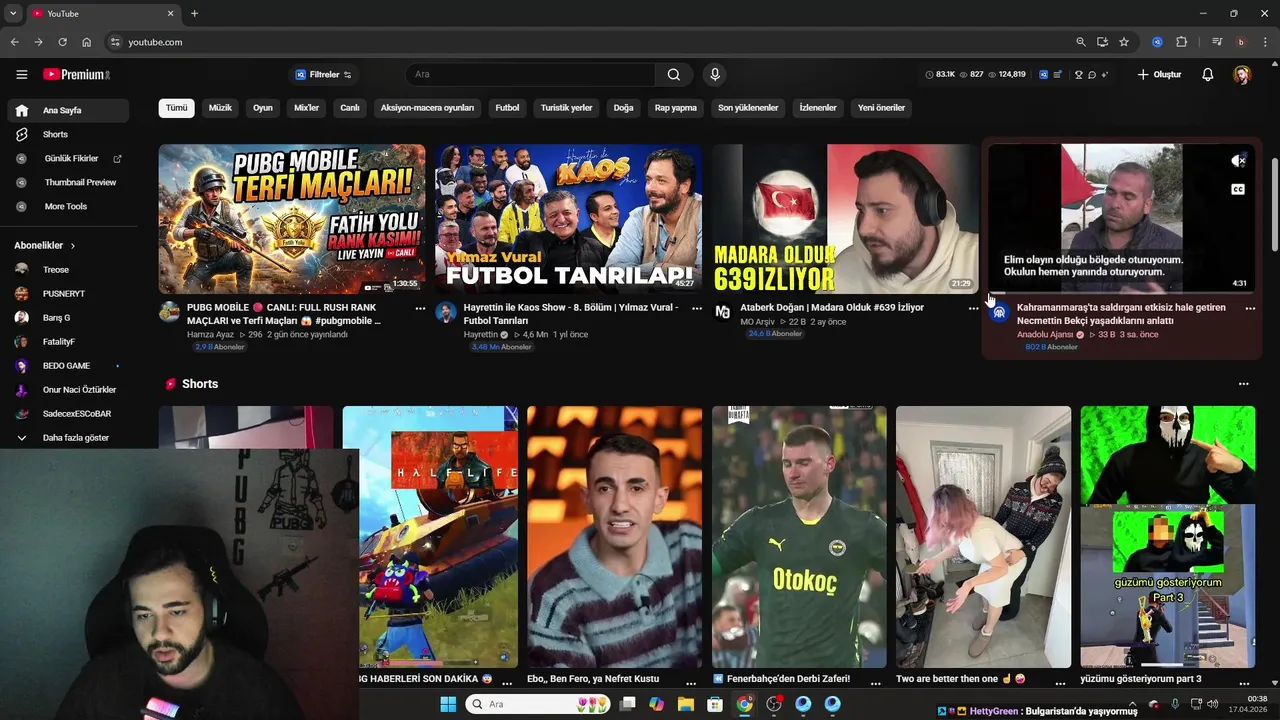Open options for the Ataberk Doğan video

[973, 309]
